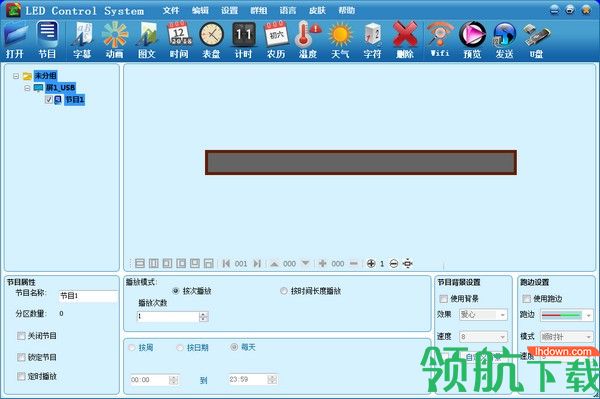Viewport: 600px width, 399px height.
Task: Export to U盘 USB drive
Action: [536, 41]
